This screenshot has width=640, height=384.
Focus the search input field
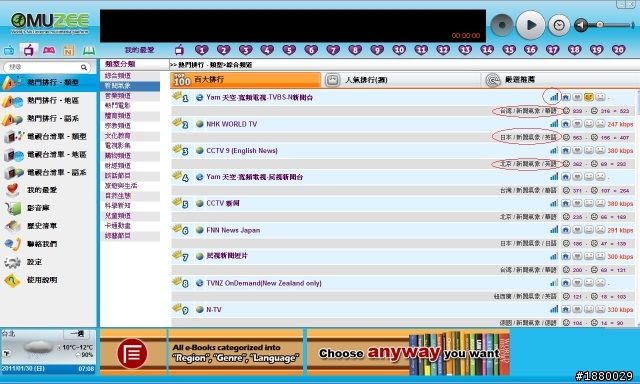point(43,67)
